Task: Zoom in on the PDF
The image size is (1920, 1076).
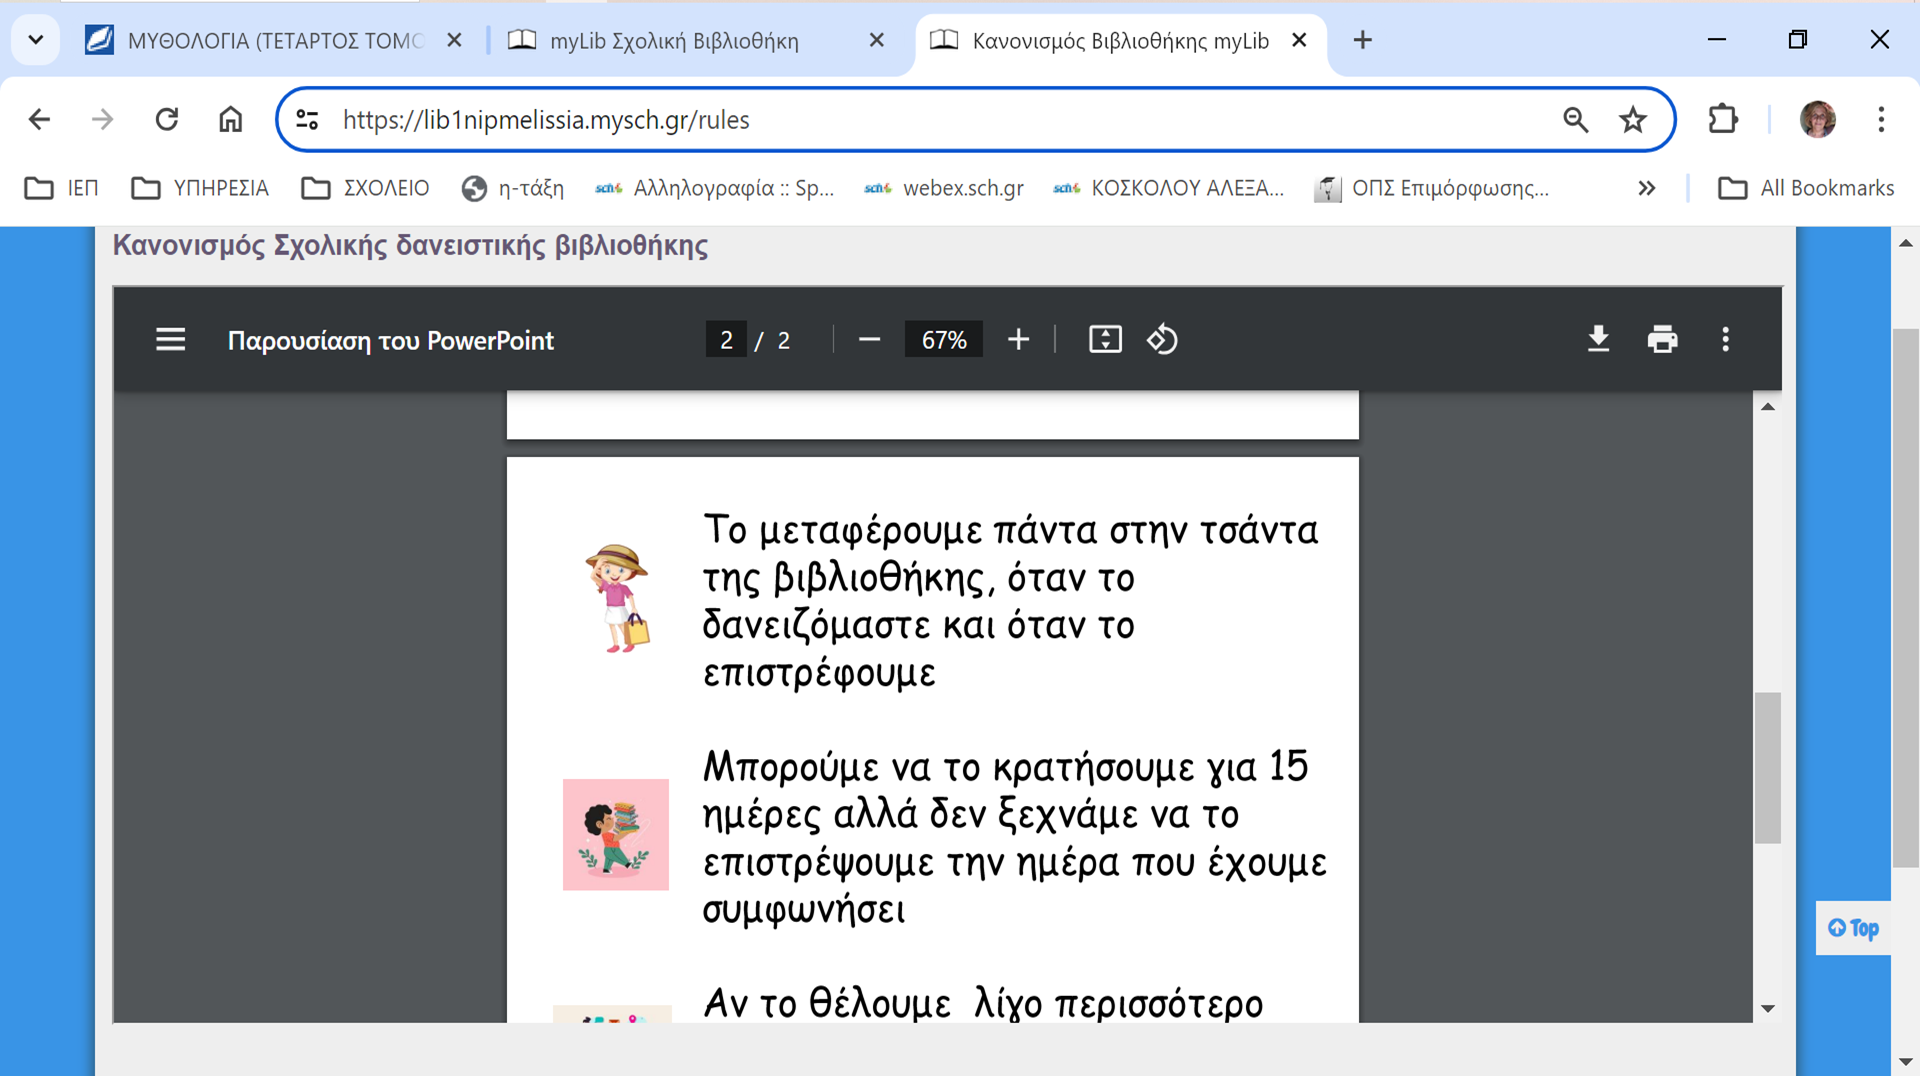Action: click(x=1018, y=340)
